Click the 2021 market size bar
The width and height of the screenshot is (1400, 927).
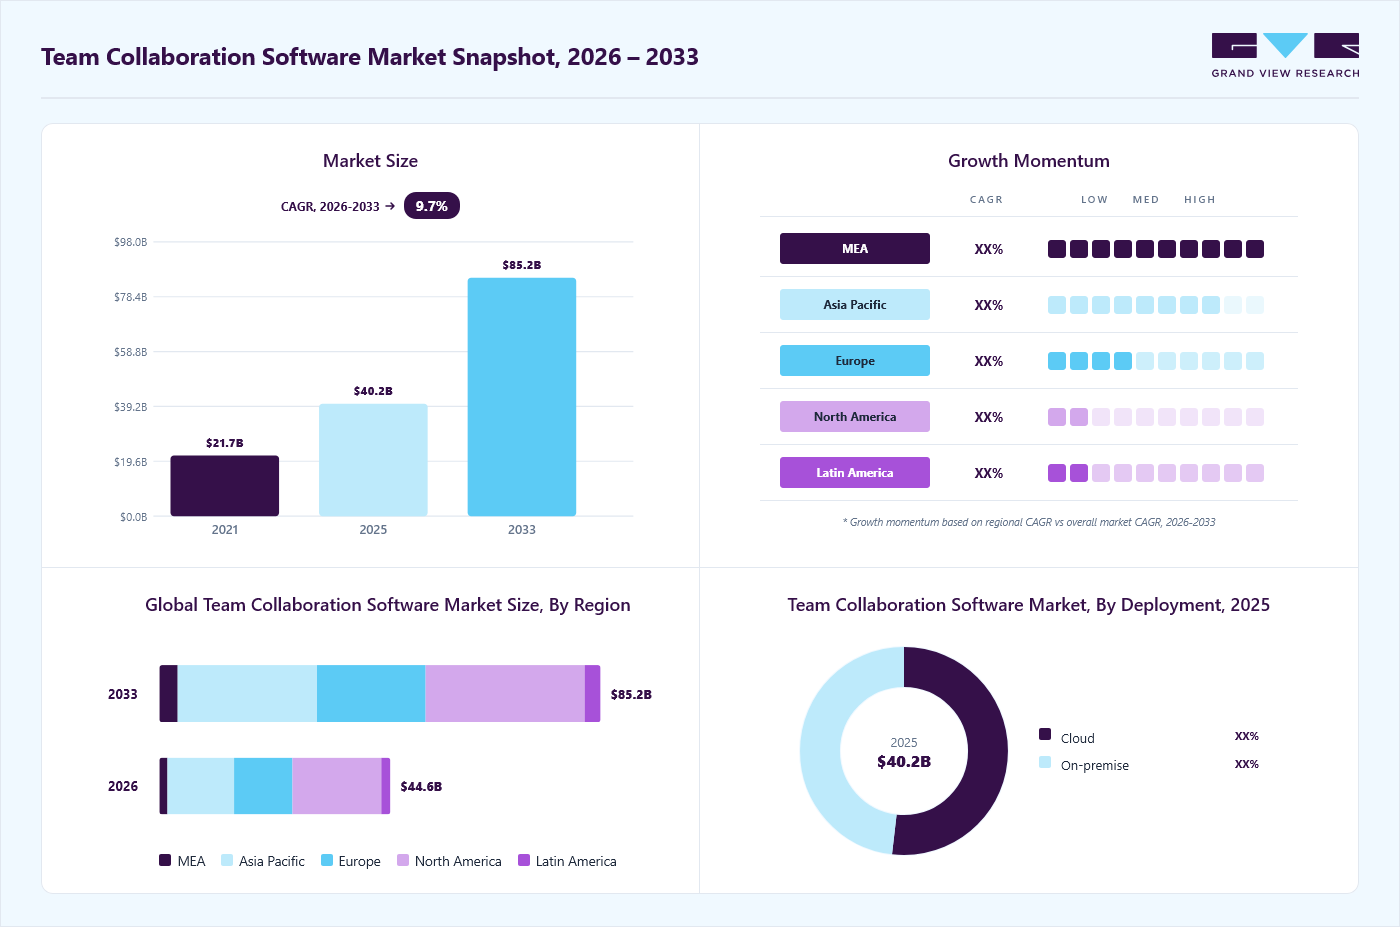[x=225, y=486]
